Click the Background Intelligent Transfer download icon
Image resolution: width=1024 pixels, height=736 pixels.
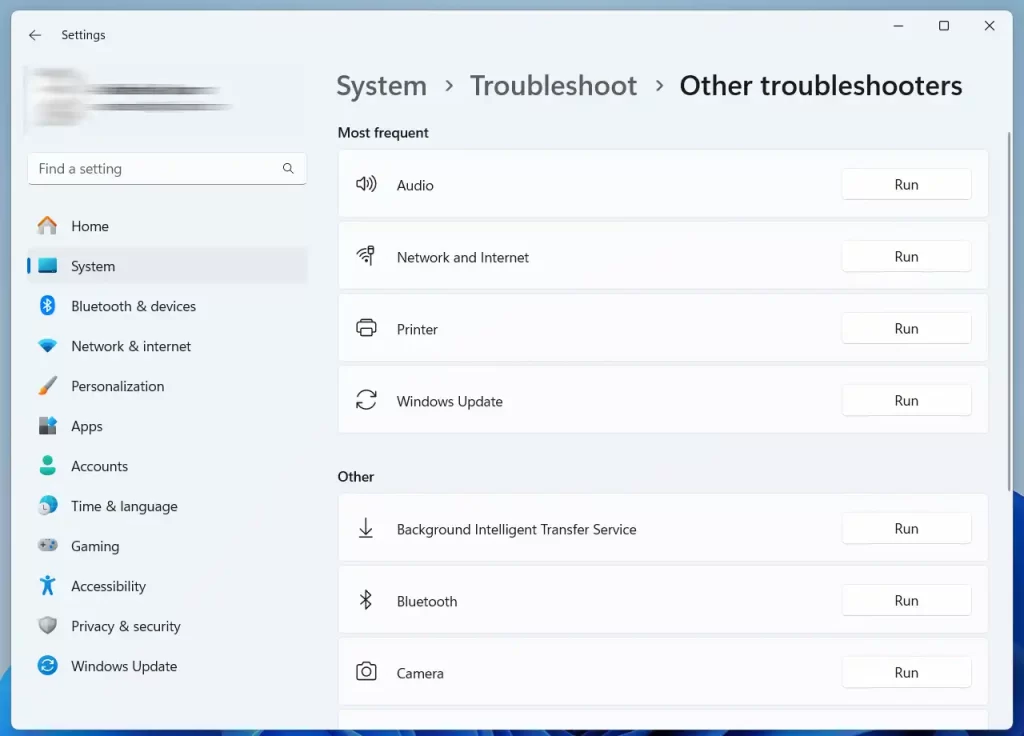[x=366, y=528]
